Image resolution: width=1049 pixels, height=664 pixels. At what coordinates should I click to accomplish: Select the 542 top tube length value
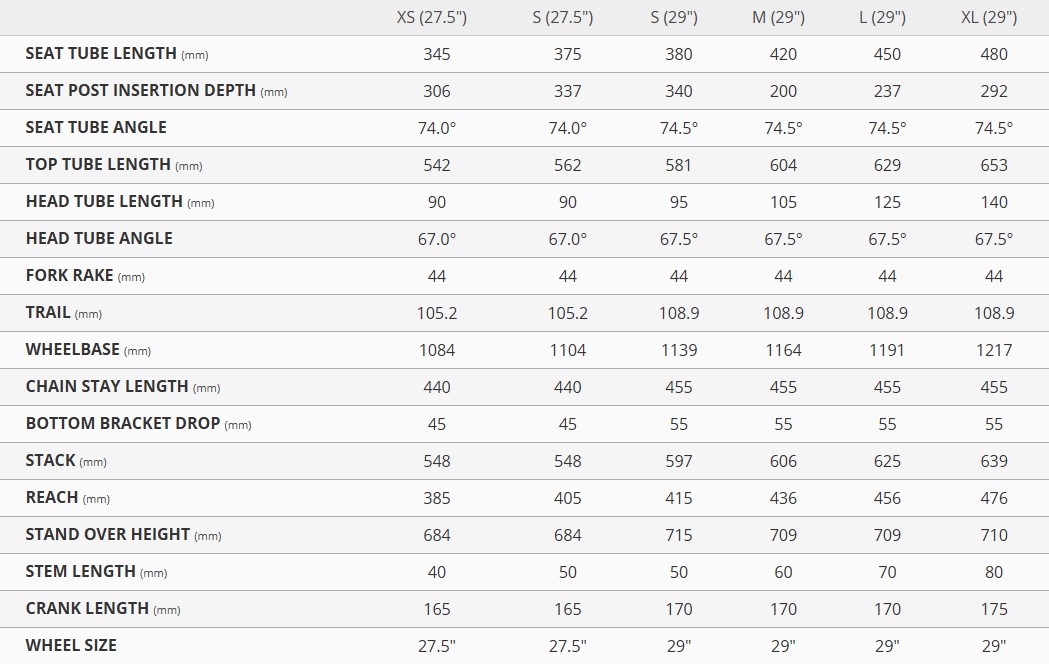click(437, 165)
